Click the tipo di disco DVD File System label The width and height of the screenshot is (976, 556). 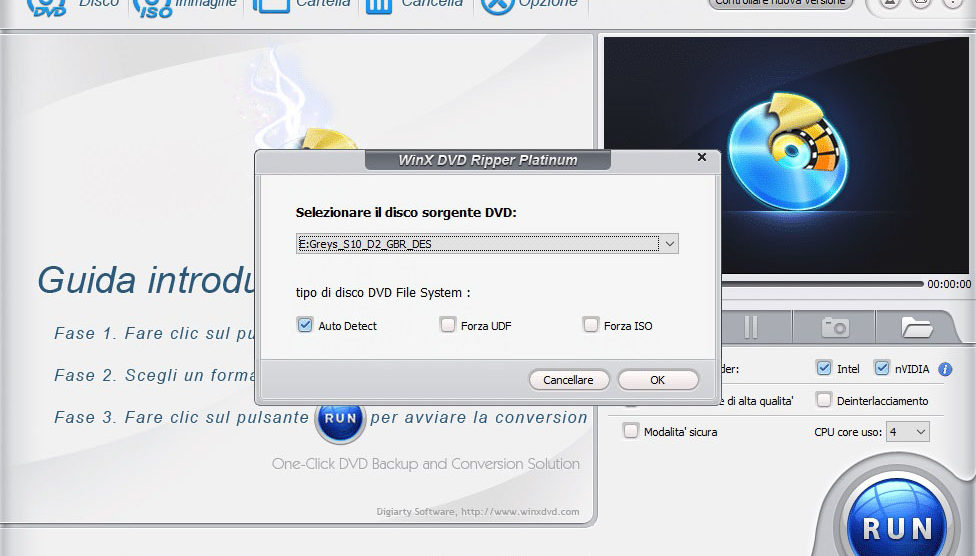[x=383, y=293]
